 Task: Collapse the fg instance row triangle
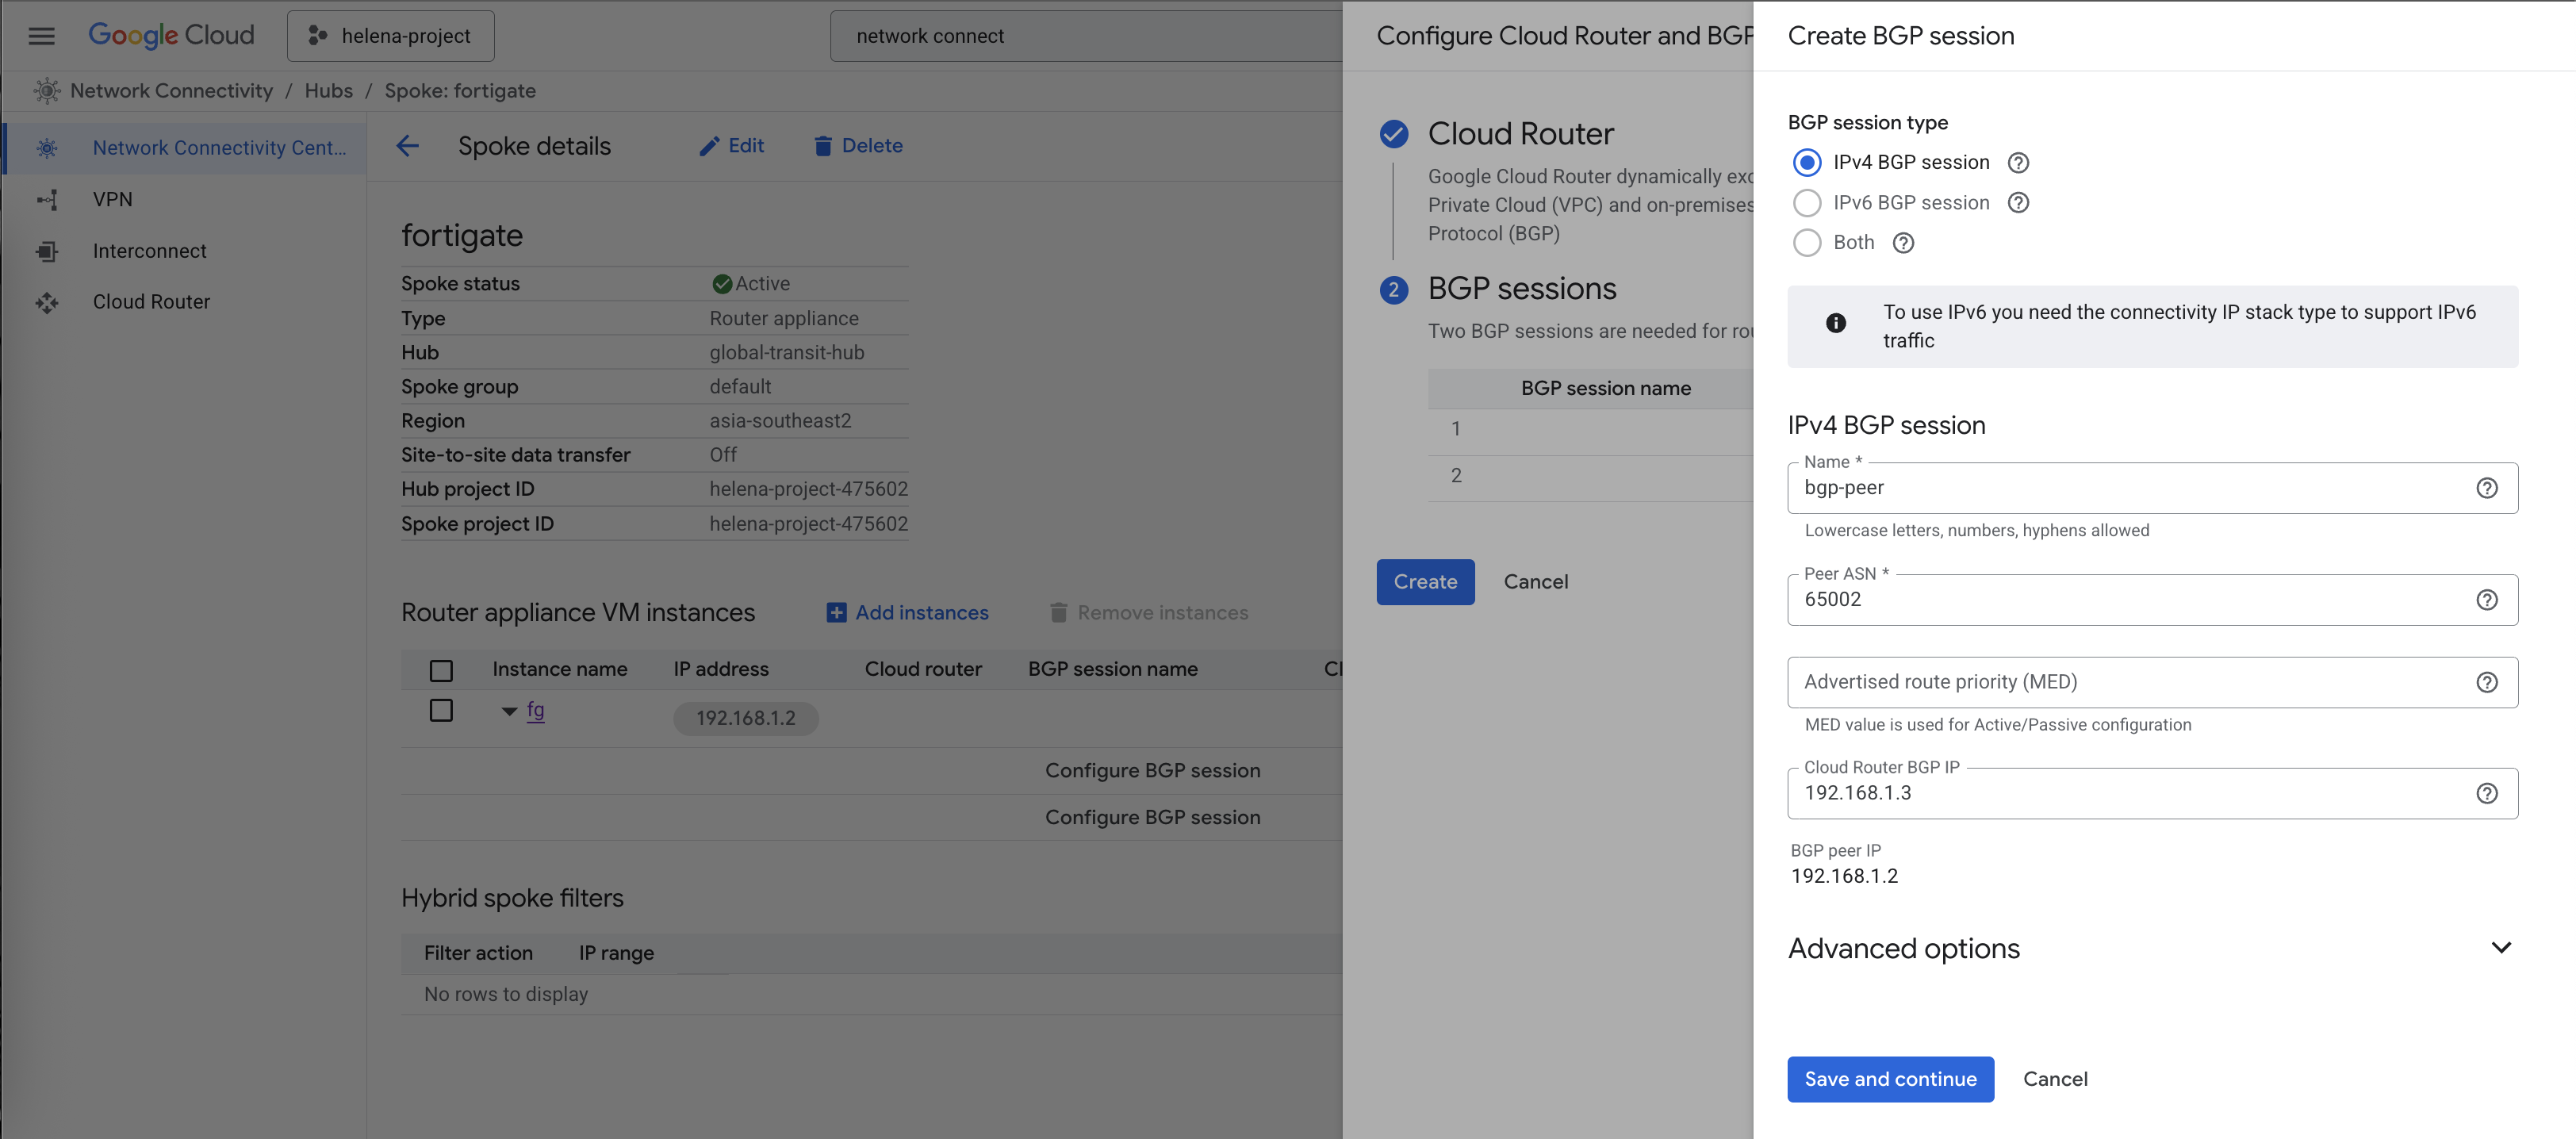(509, 712)
